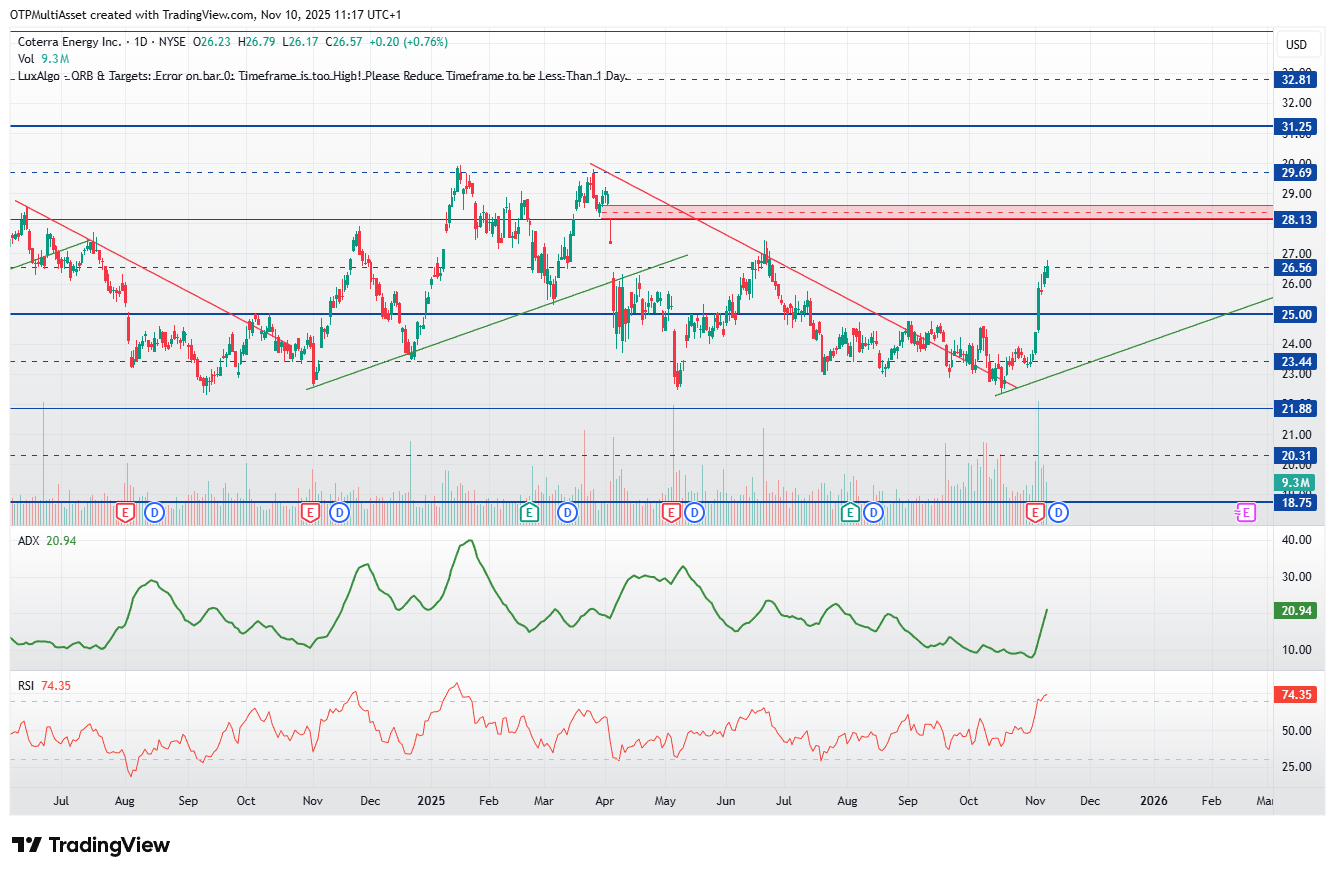Click the 26.56 current price label
Screen dimensions: 1335x875
coord(1297,268)
